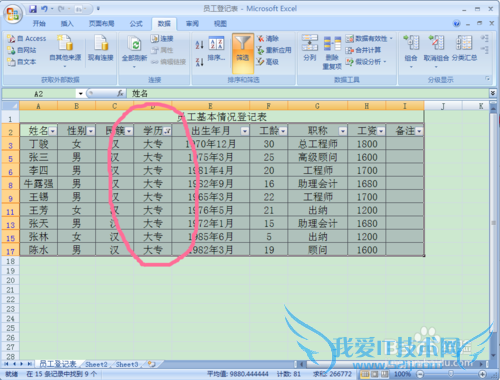
Task: Open filter dropdown for 职称 column
Action: (x=343, y=131)
